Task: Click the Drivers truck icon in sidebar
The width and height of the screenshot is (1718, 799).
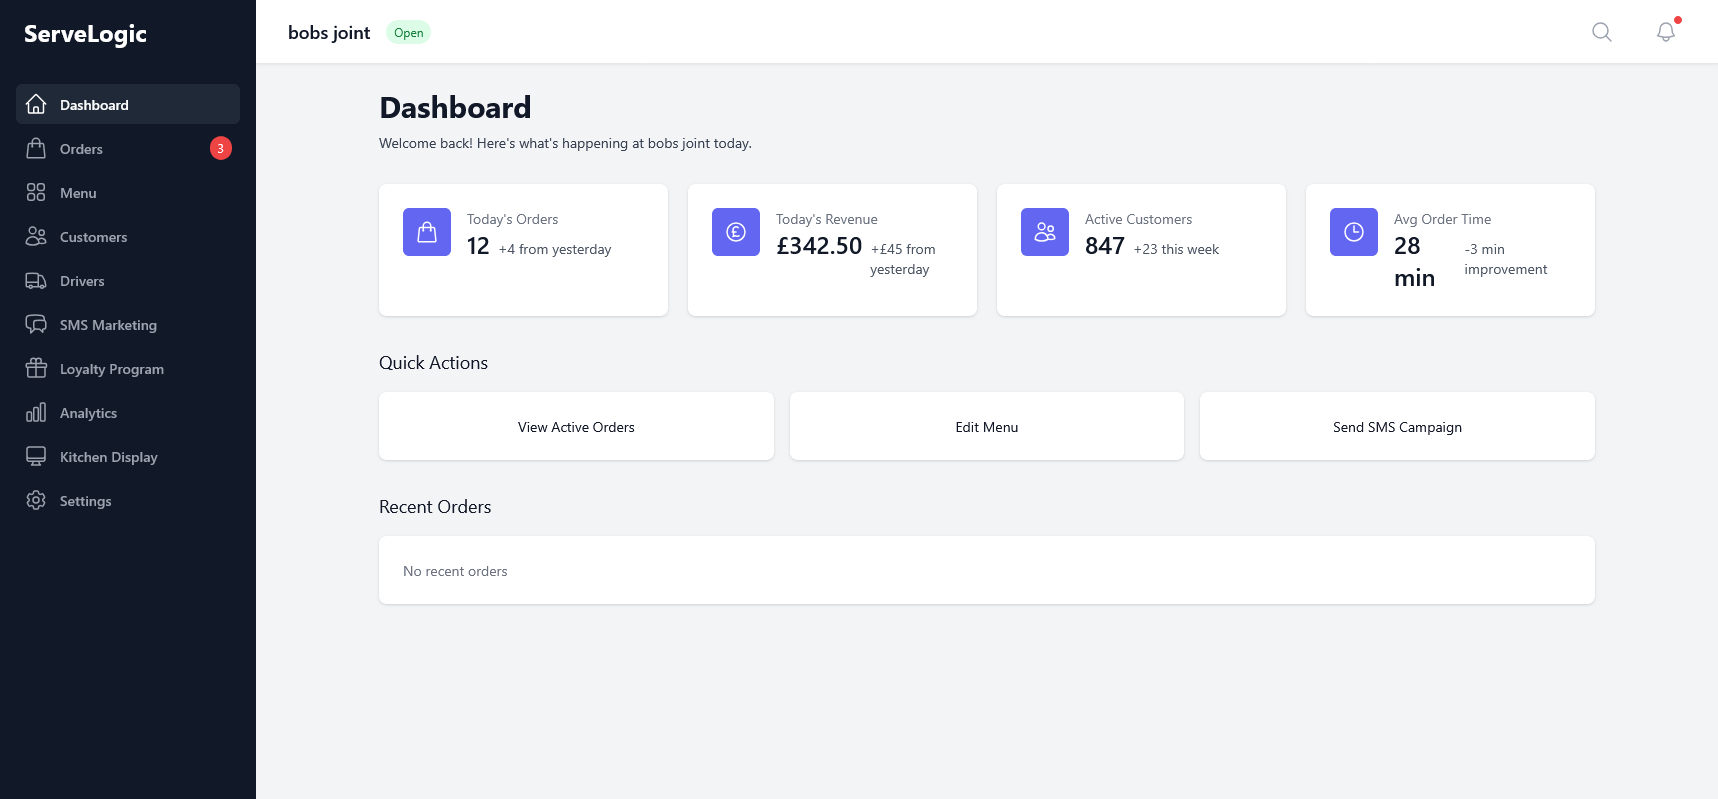Action: coord(36,281)
